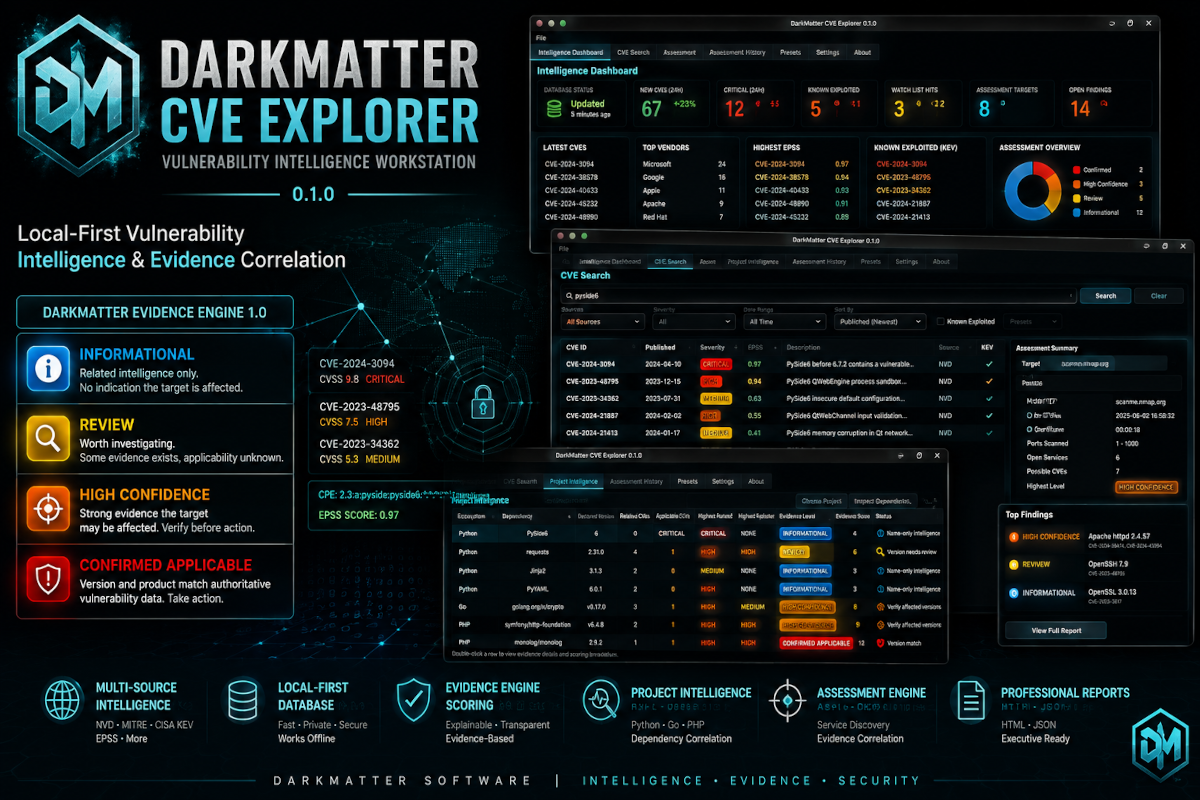Click yellow Review swatch in Assessment Overview legend

click(1076, 198)
